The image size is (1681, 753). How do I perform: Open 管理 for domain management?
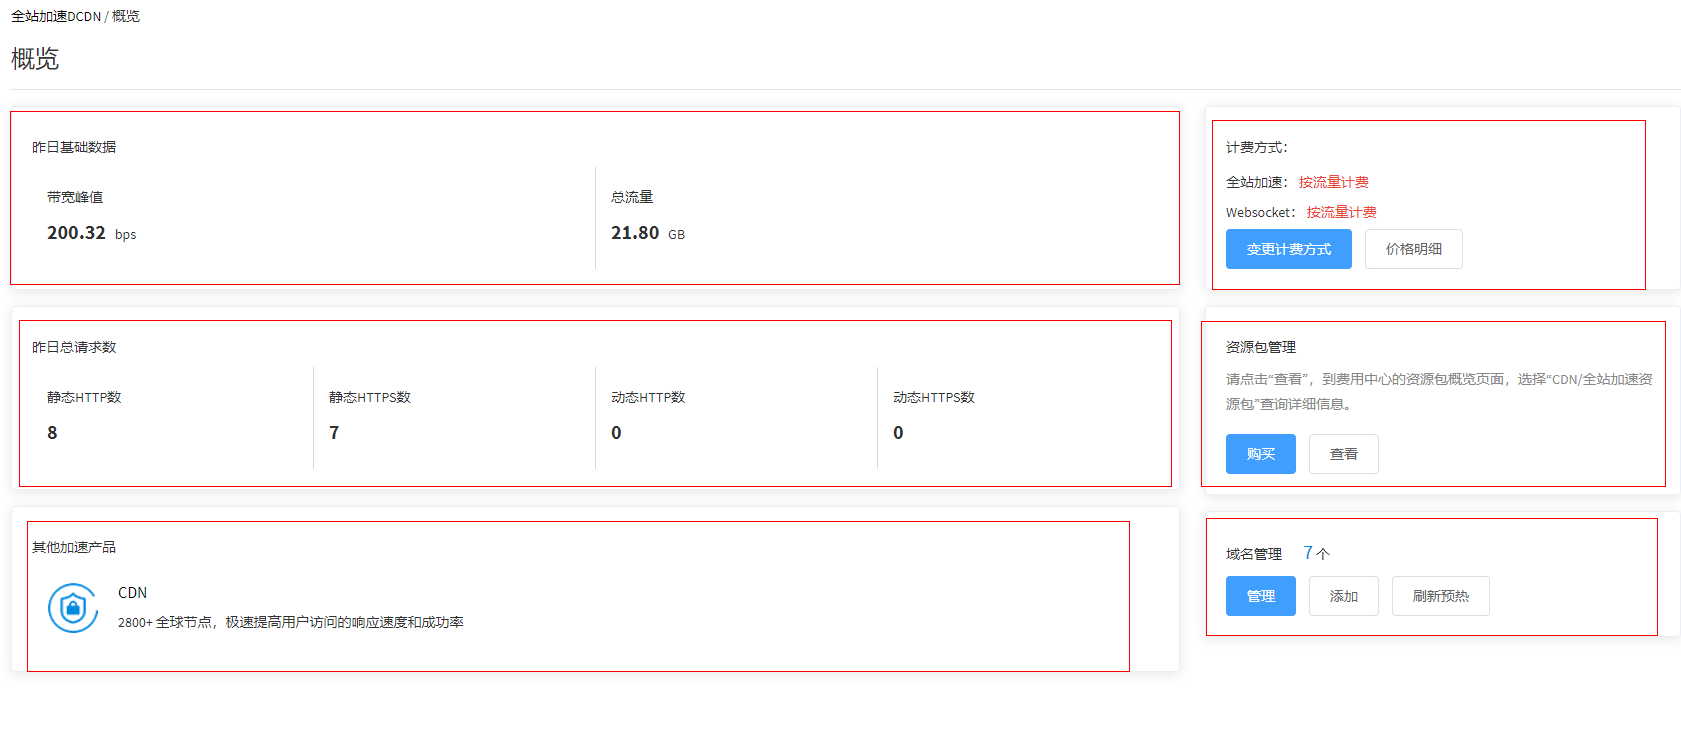pyautogui.click(x=1260, y=596)
